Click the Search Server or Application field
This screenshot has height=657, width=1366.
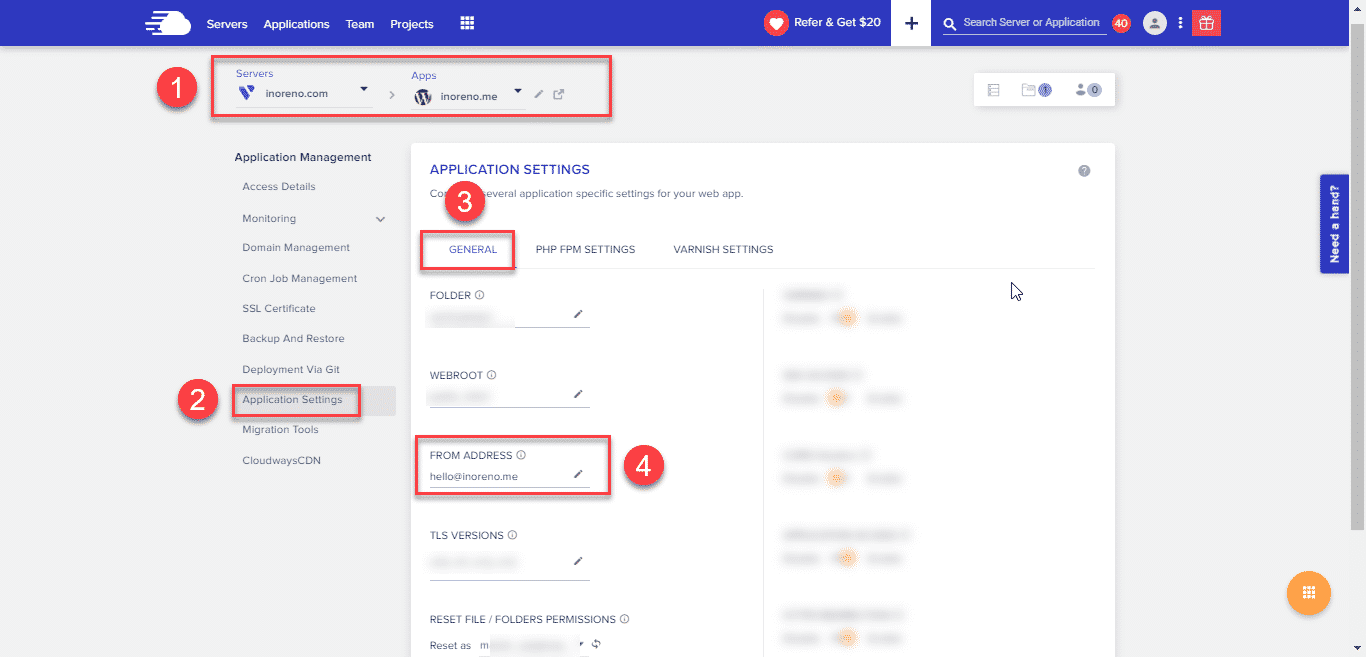[x=1030, y=22]
